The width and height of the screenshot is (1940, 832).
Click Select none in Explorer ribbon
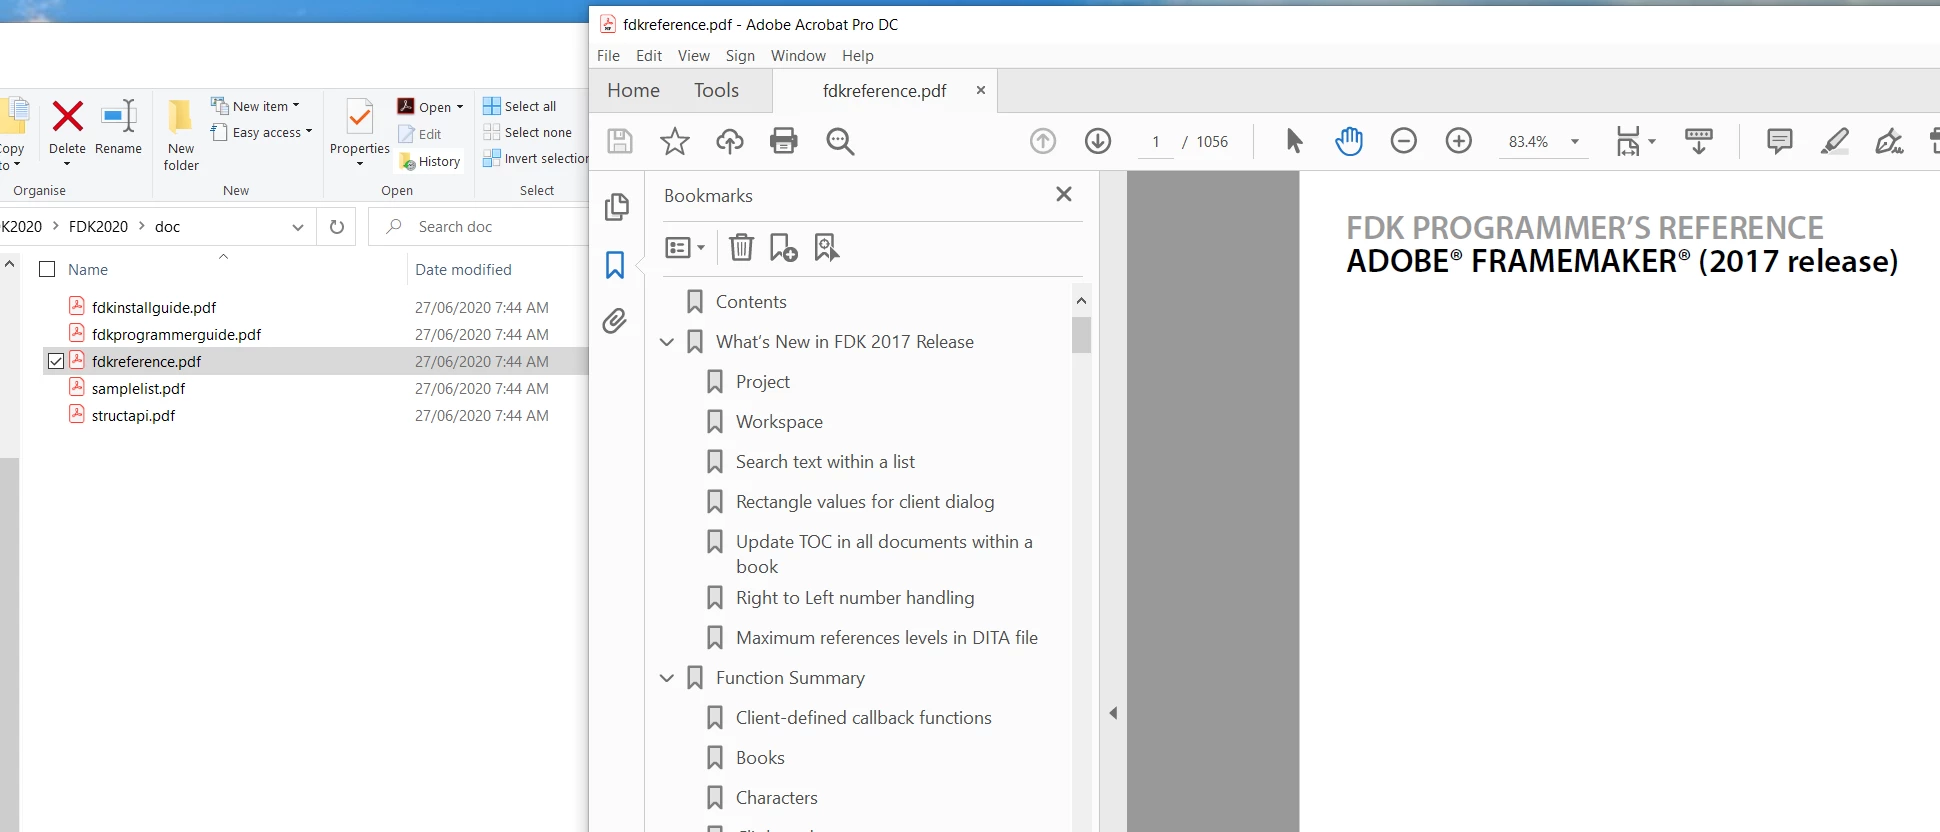tap(528, 132)
